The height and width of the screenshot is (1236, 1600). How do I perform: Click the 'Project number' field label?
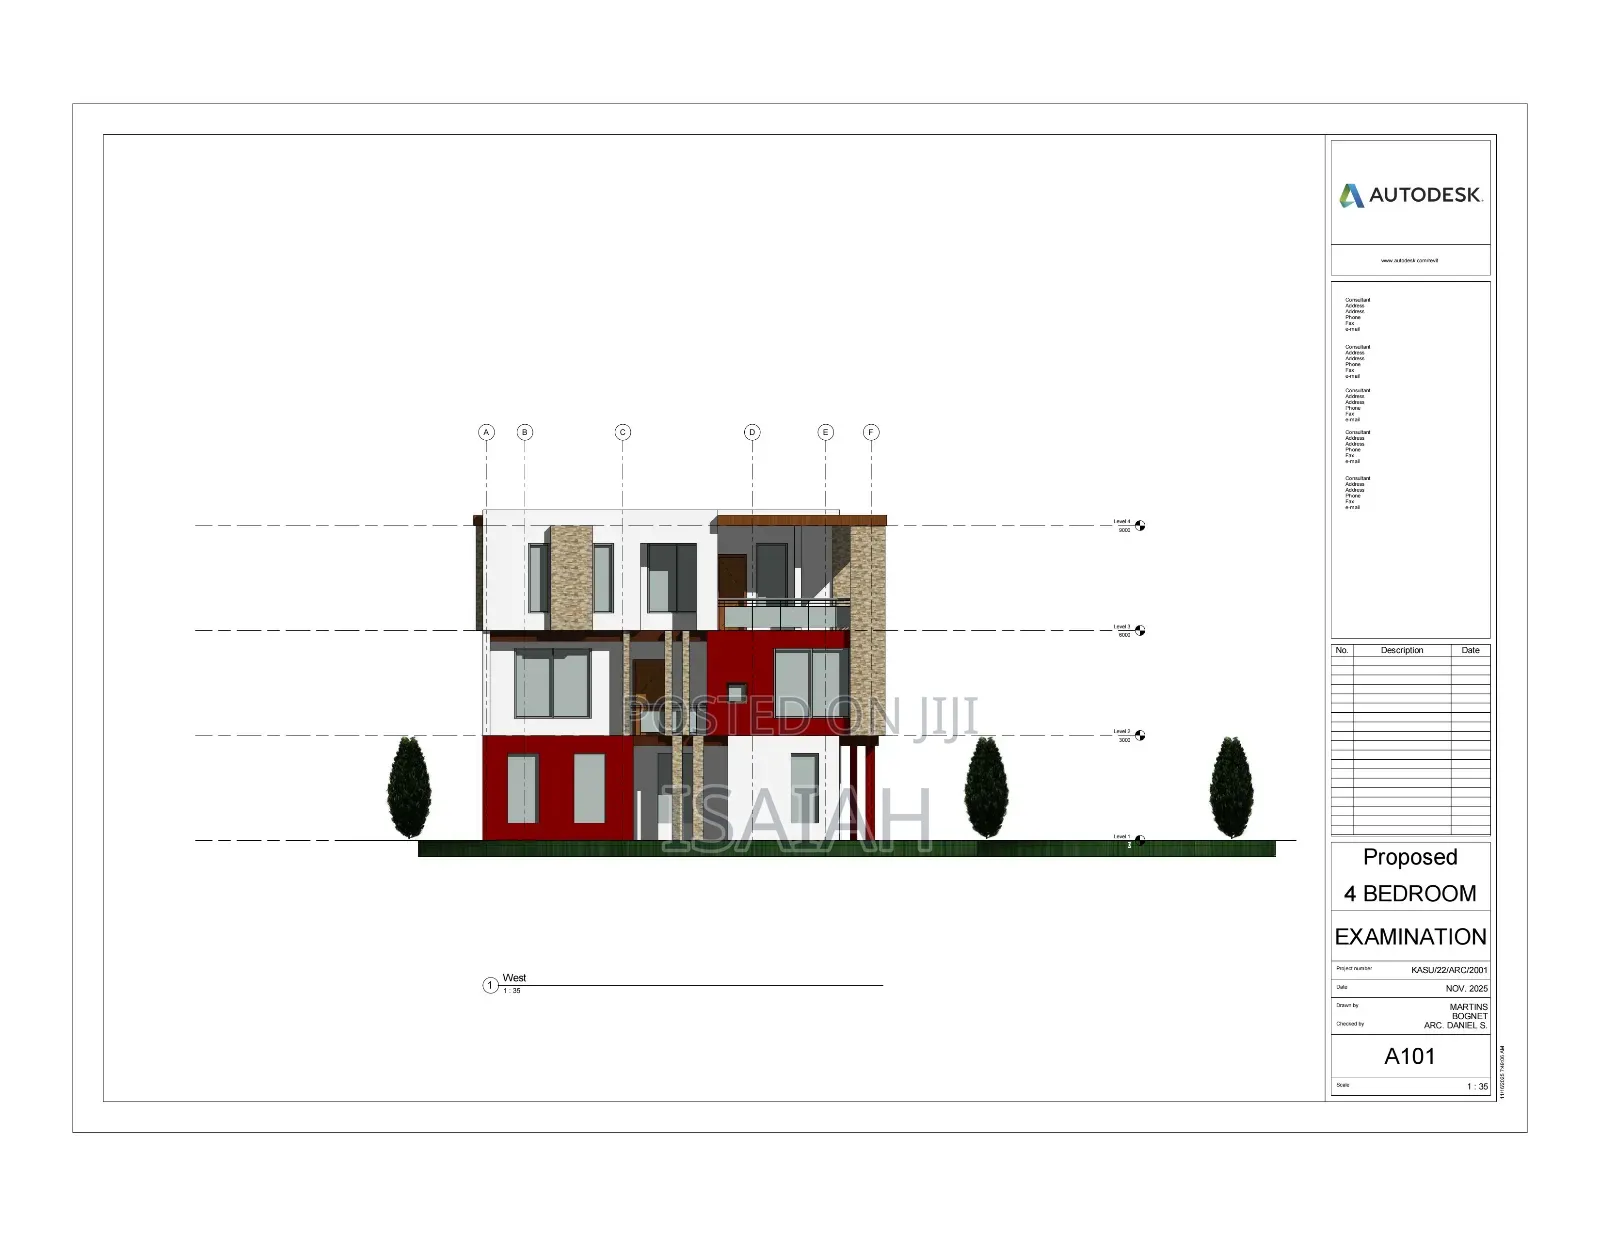pyautogui.click(x=1354, y=968)
